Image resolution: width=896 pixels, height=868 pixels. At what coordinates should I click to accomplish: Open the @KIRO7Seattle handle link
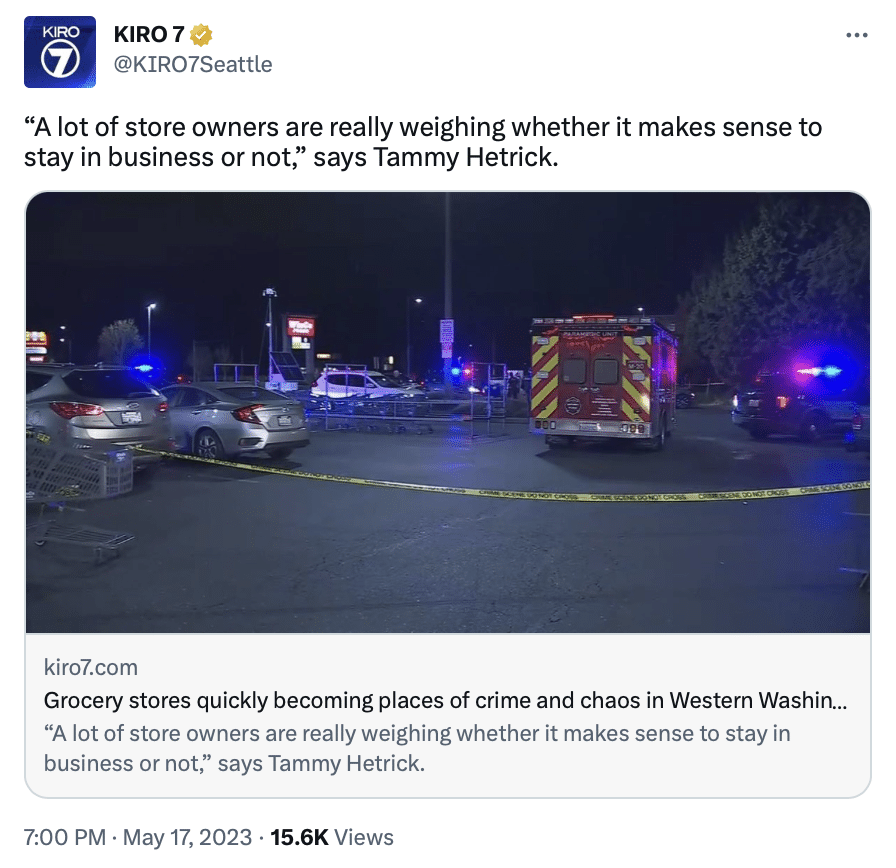[193, 65]
